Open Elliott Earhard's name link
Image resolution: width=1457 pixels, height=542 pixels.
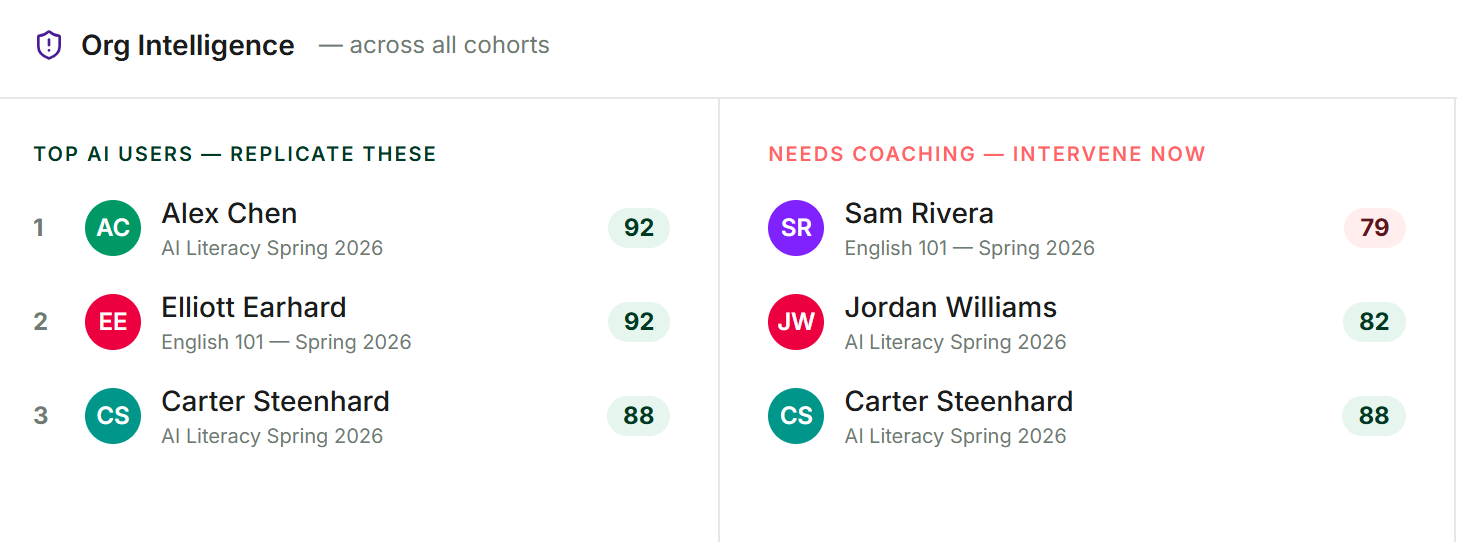[254, 308]
